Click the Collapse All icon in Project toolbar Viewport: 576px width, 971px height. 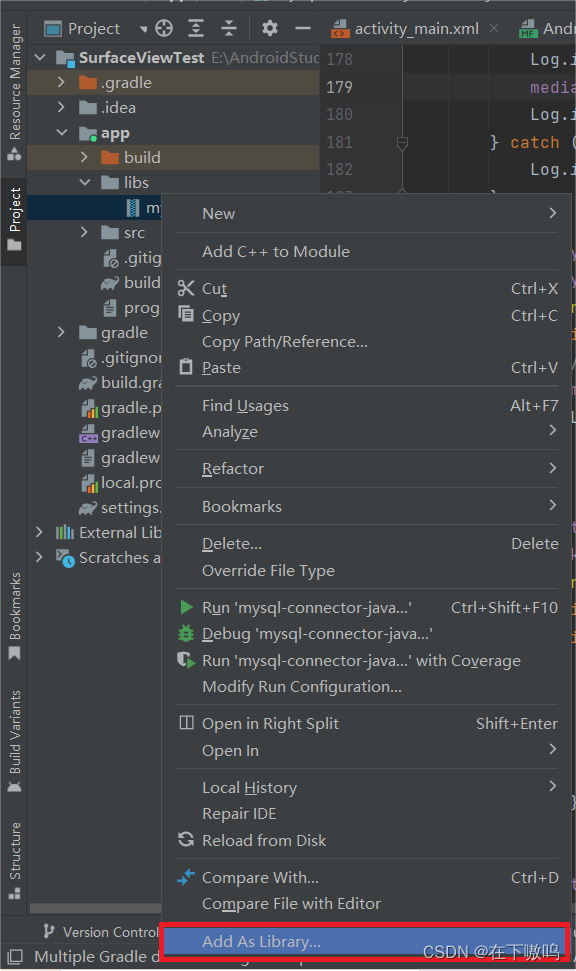229,28
